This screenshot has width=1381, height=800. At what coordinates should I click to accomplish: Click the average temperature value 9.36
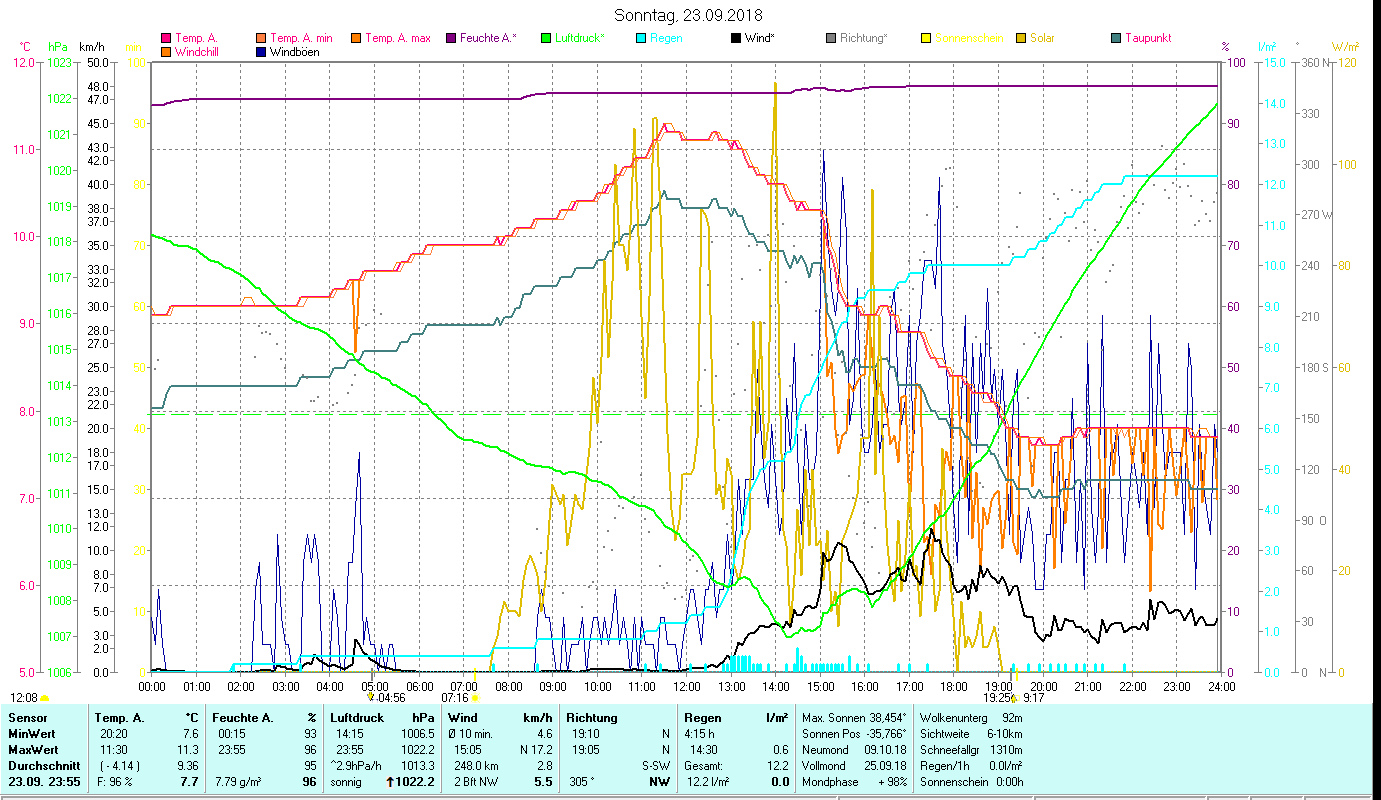click(x=188, y=766)
